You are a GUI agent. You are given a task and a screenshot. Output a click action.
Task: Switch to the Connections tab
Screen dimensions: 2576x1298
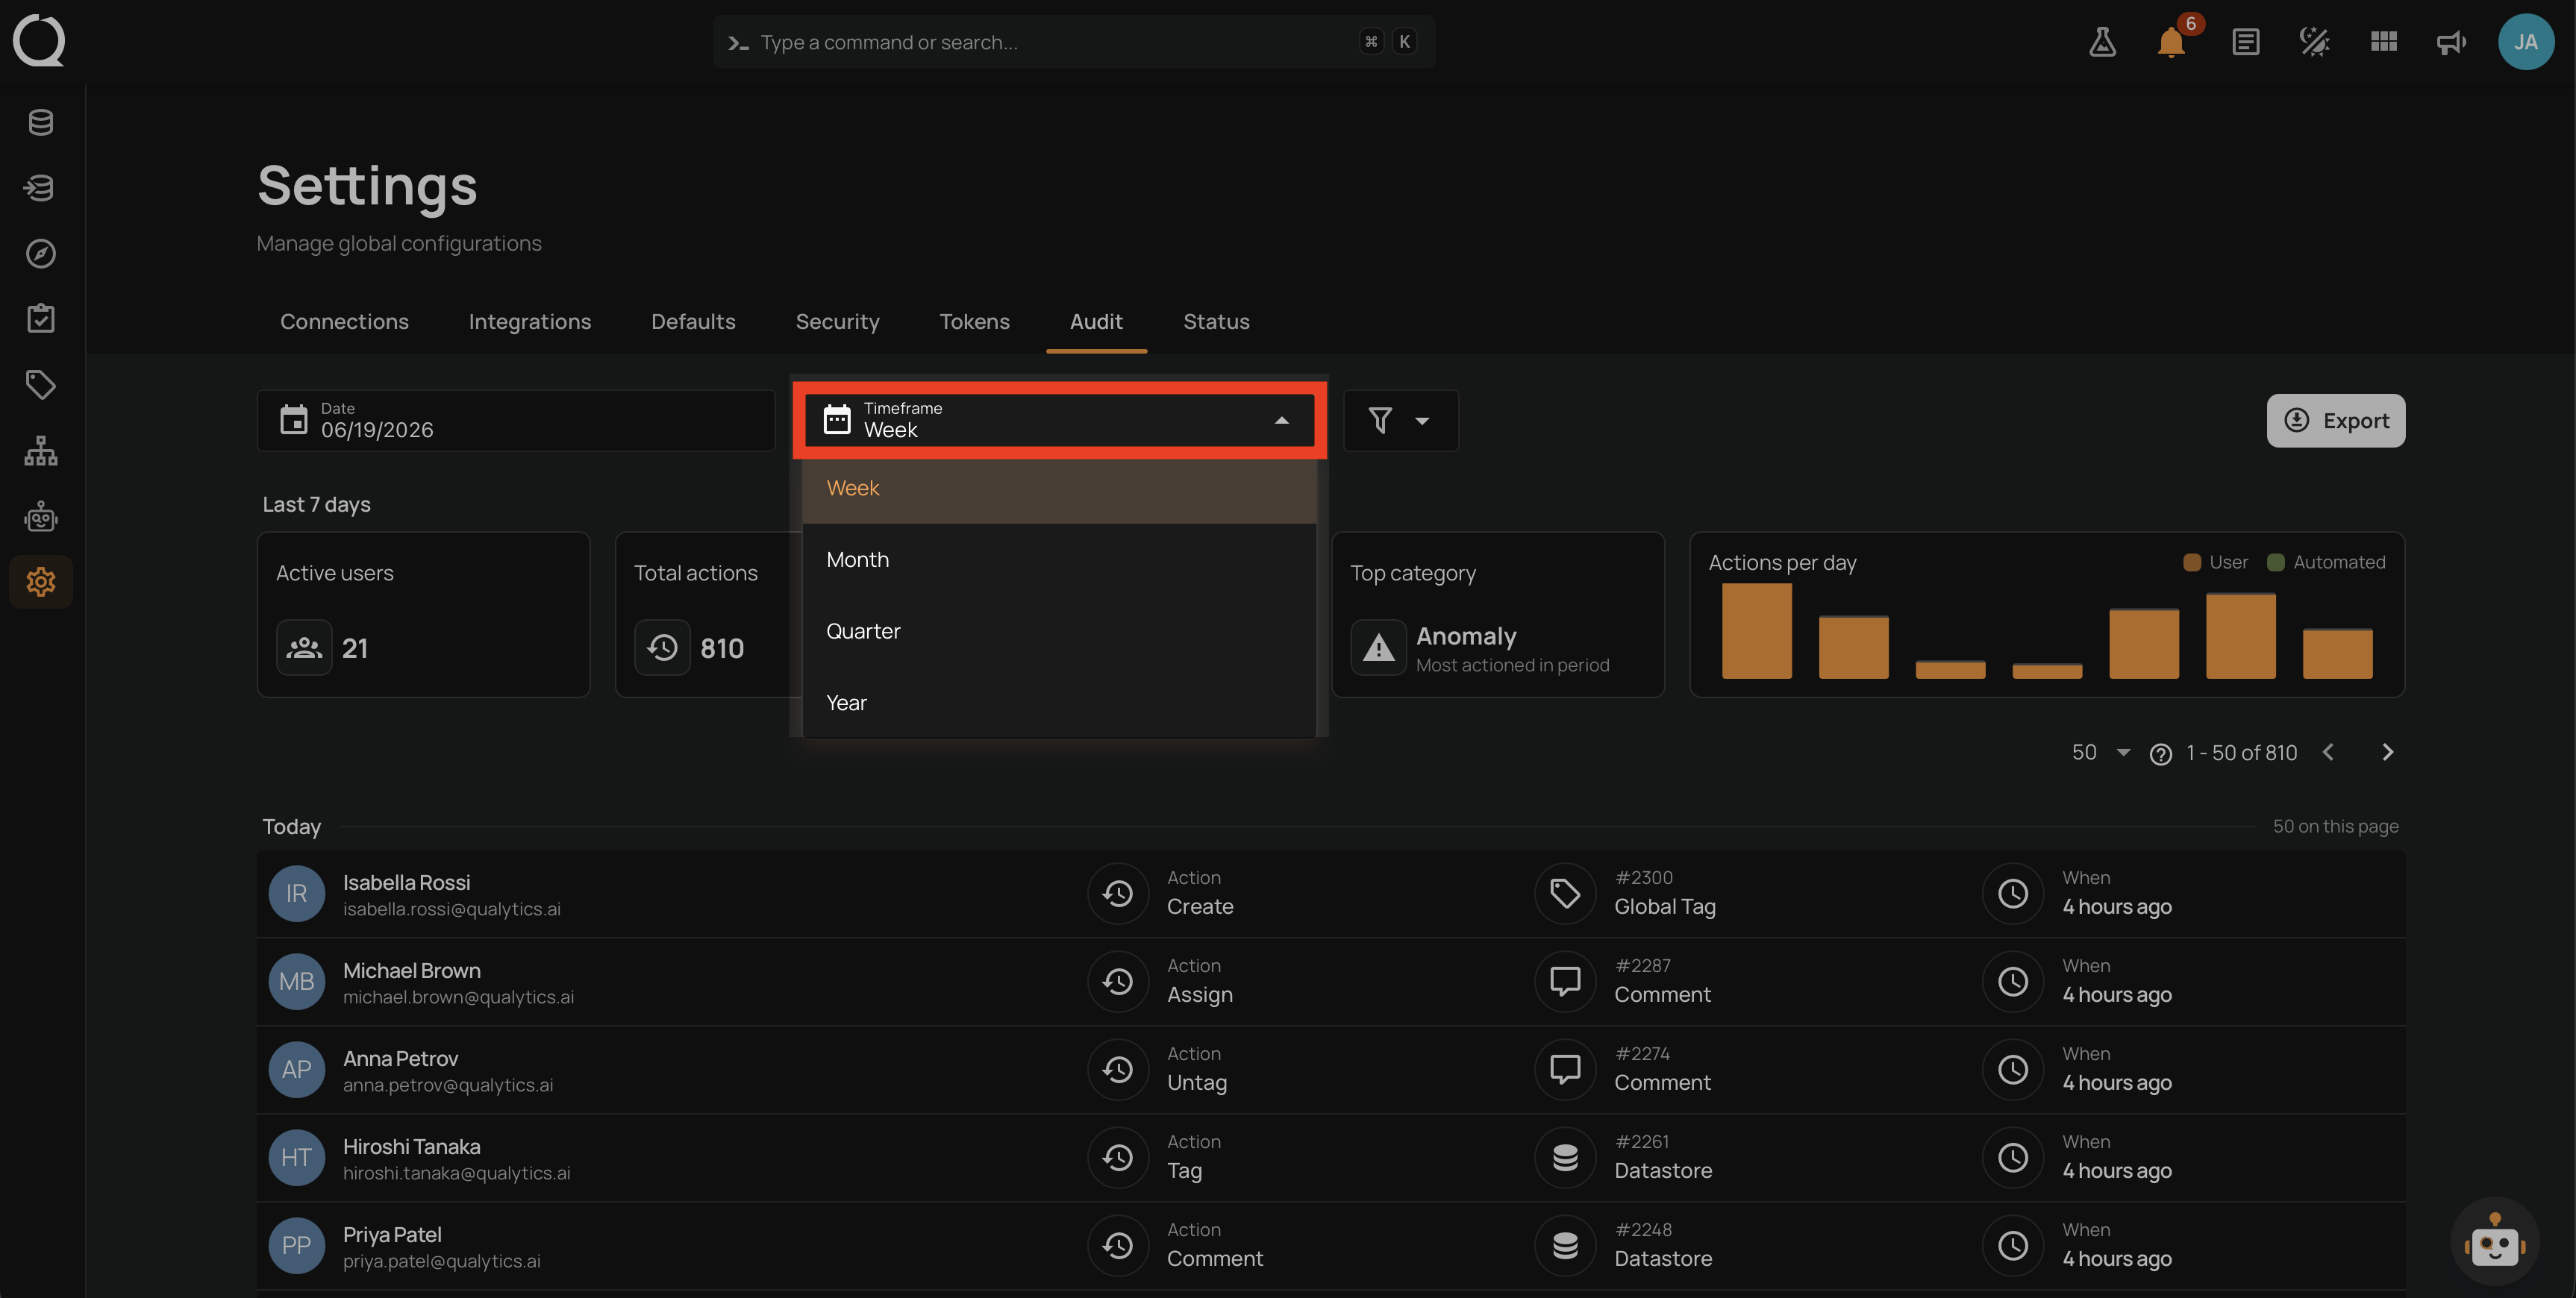[x=344, y=322]
